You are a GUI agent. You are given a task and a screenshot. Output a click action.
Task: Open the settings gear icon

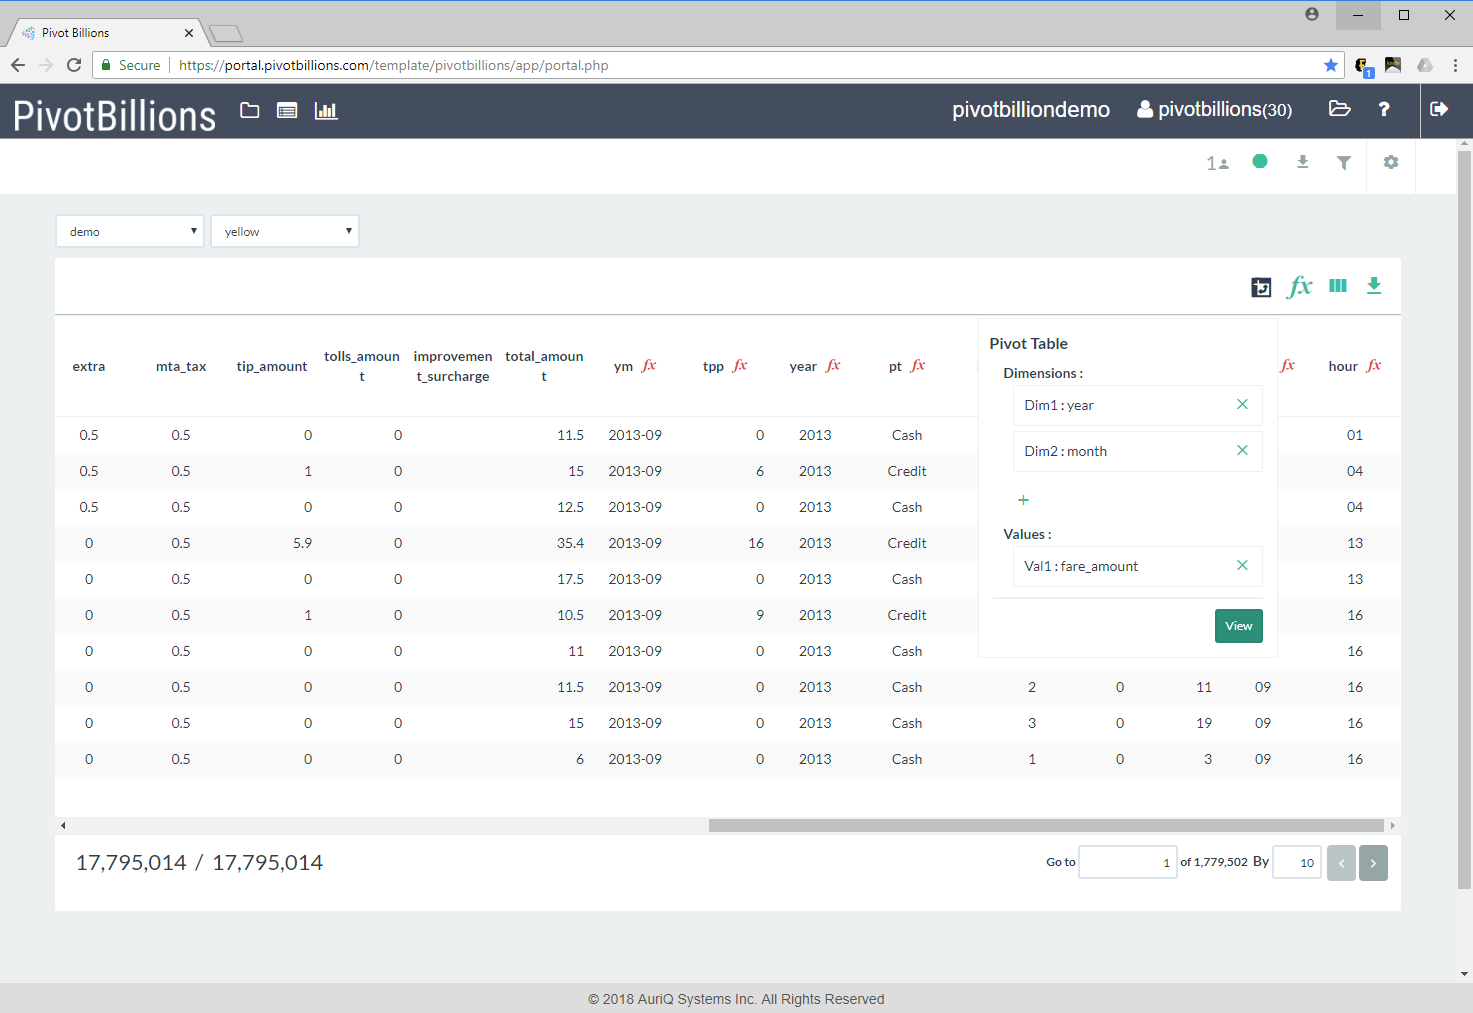click(x=1391, y=162)
